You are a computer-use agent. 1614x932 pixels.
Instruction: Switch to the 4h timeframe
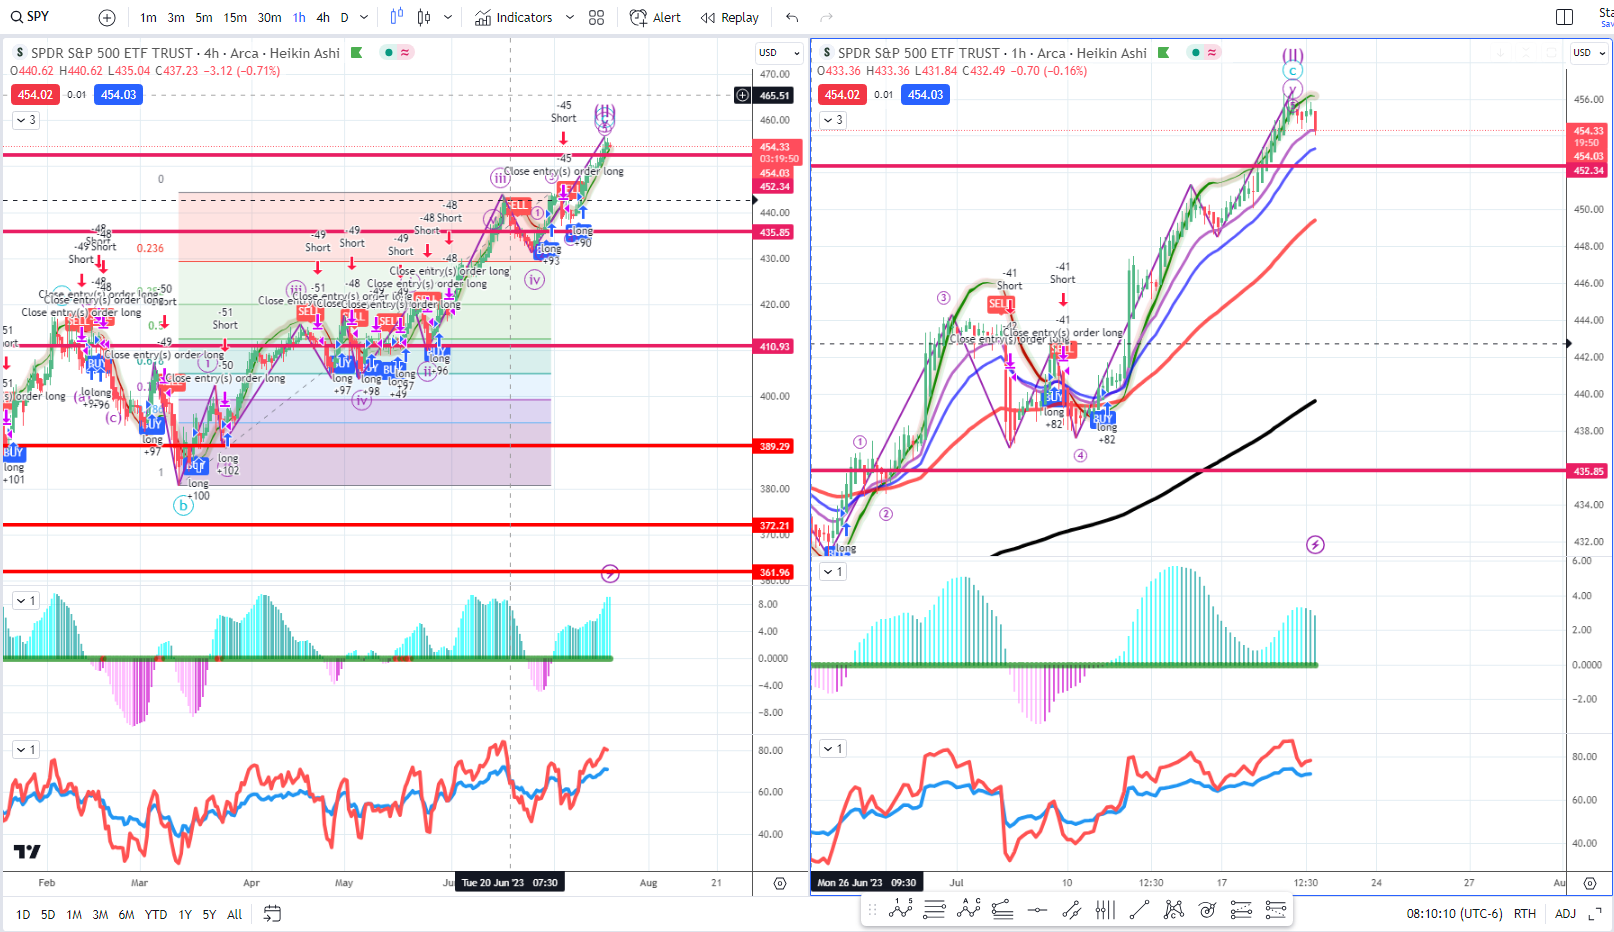(x=323, y=18)
